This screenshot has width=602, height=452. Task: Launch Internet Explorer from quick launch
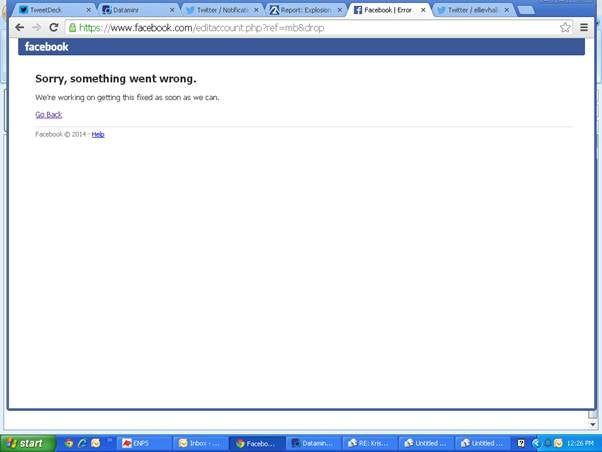[x=82, y=443]
